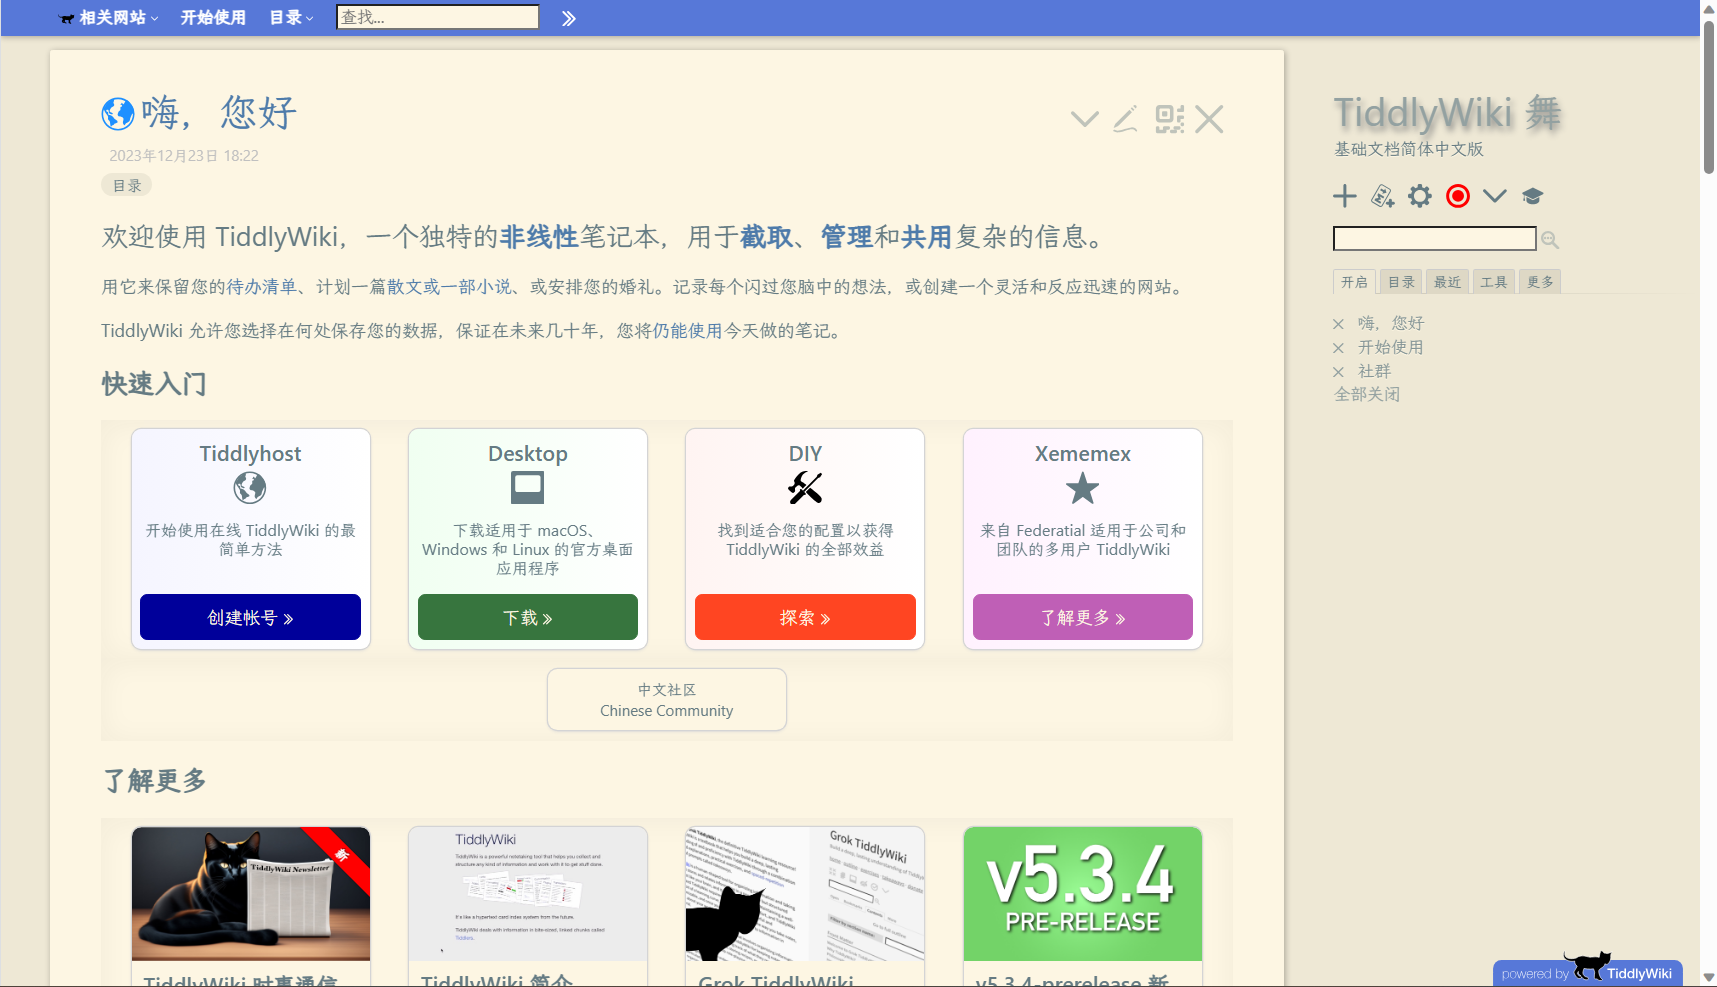Screen dimensions: 1717x987
Task: Switch to the 更多 sidebar tab
Action: (x=1540, y=282)
